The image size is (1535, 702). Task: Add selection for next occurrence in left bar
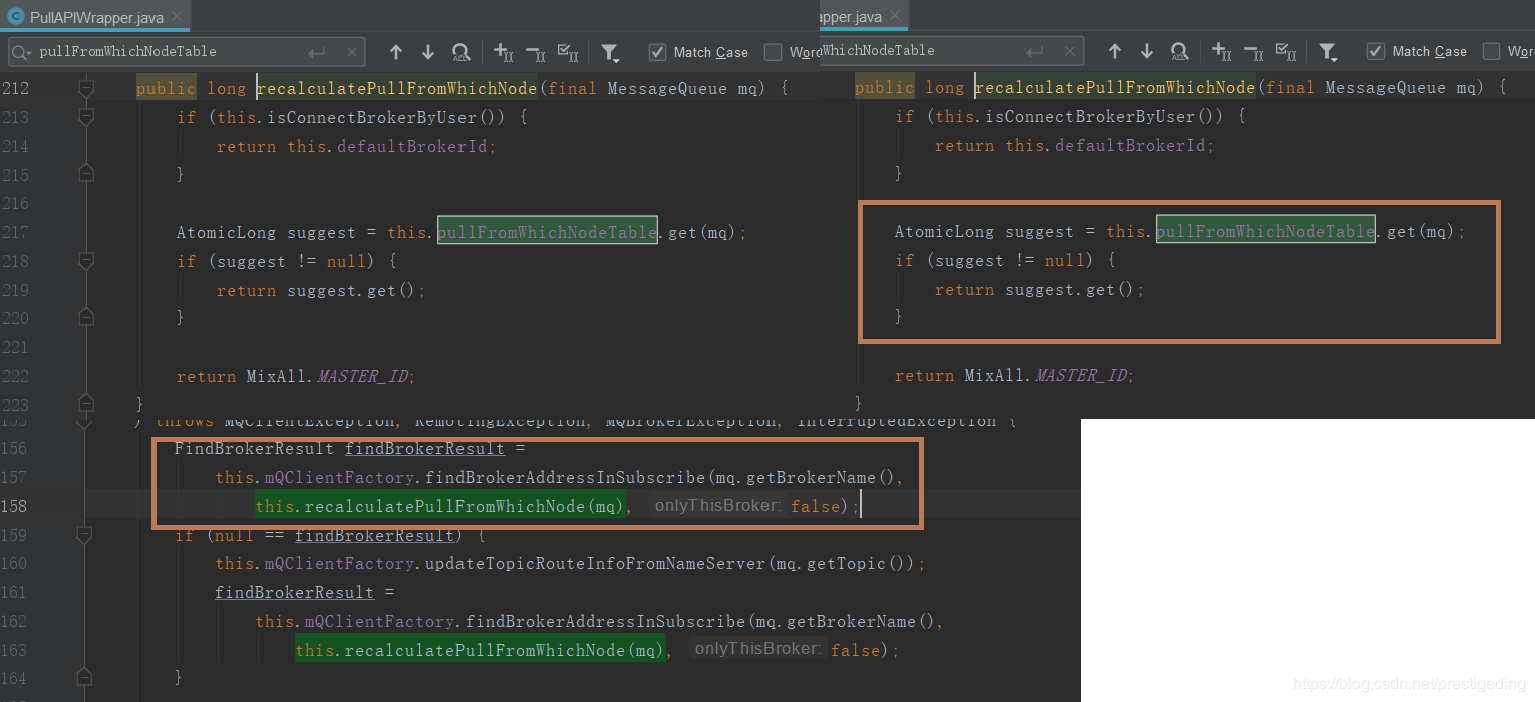(x=503, y=52)
